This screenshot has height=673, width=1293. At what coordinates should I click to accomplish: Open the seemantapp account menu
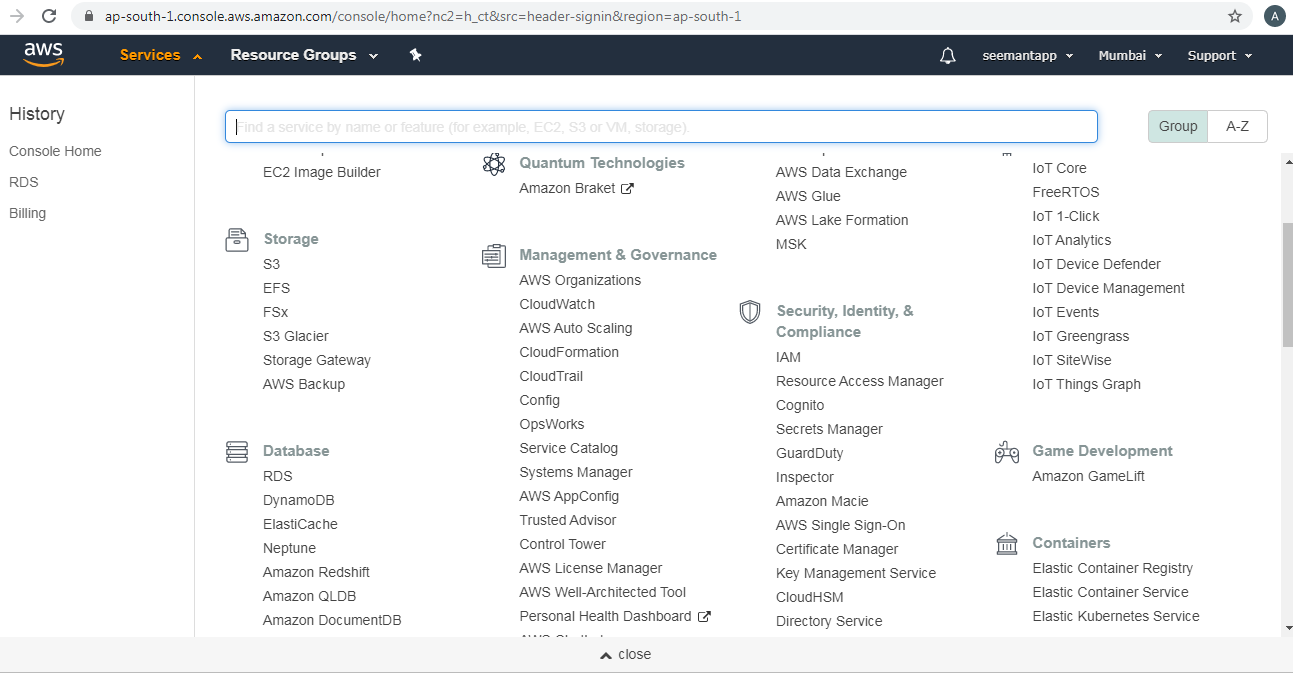(1028, 56)
